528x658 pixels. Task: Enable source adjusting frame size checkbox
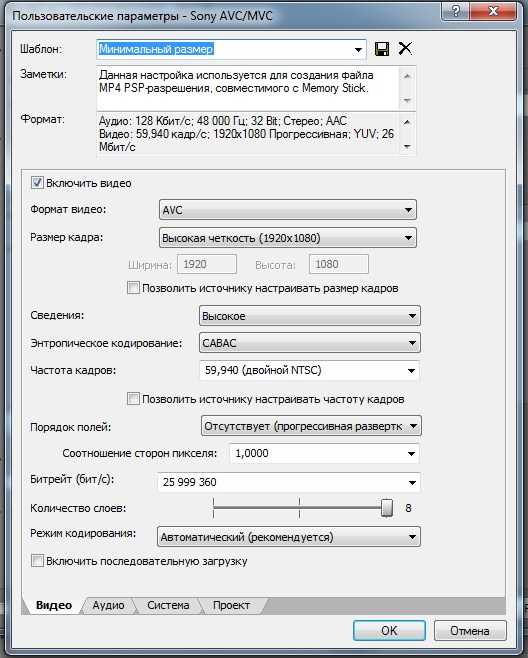click(133, 288)
